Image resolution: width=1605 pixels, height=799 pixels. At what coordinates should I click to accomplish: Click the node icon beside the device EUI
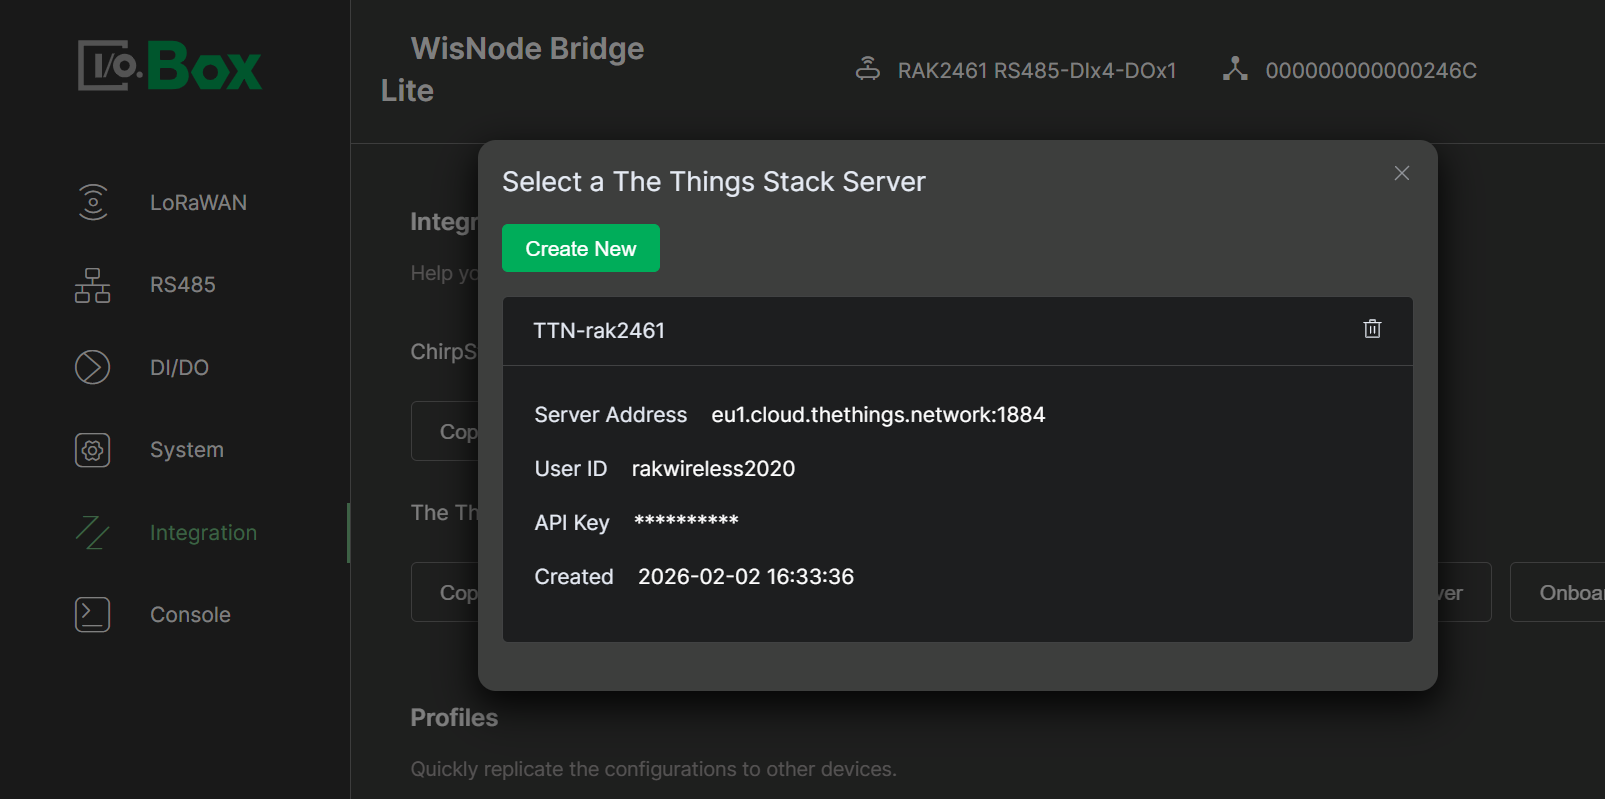(x=1235, y=69)
